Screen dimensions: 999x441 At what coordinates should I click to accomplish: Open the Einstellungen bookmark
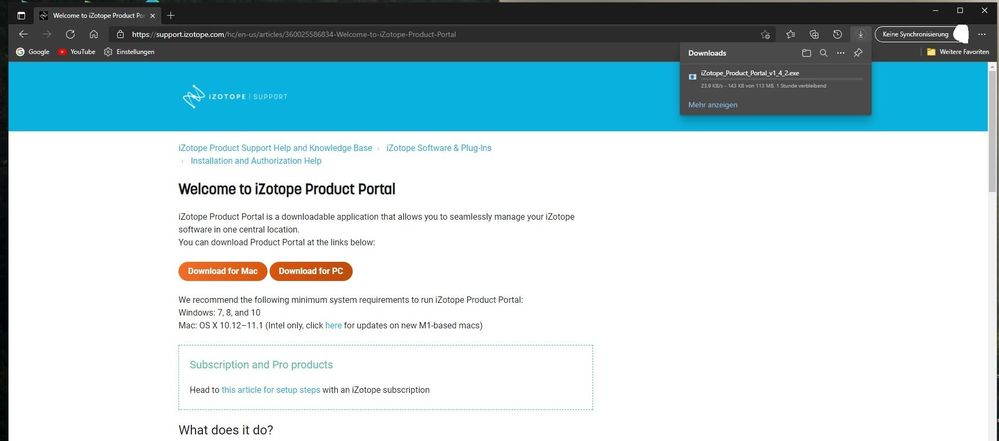pyautogui.click(x=129, y=52)
